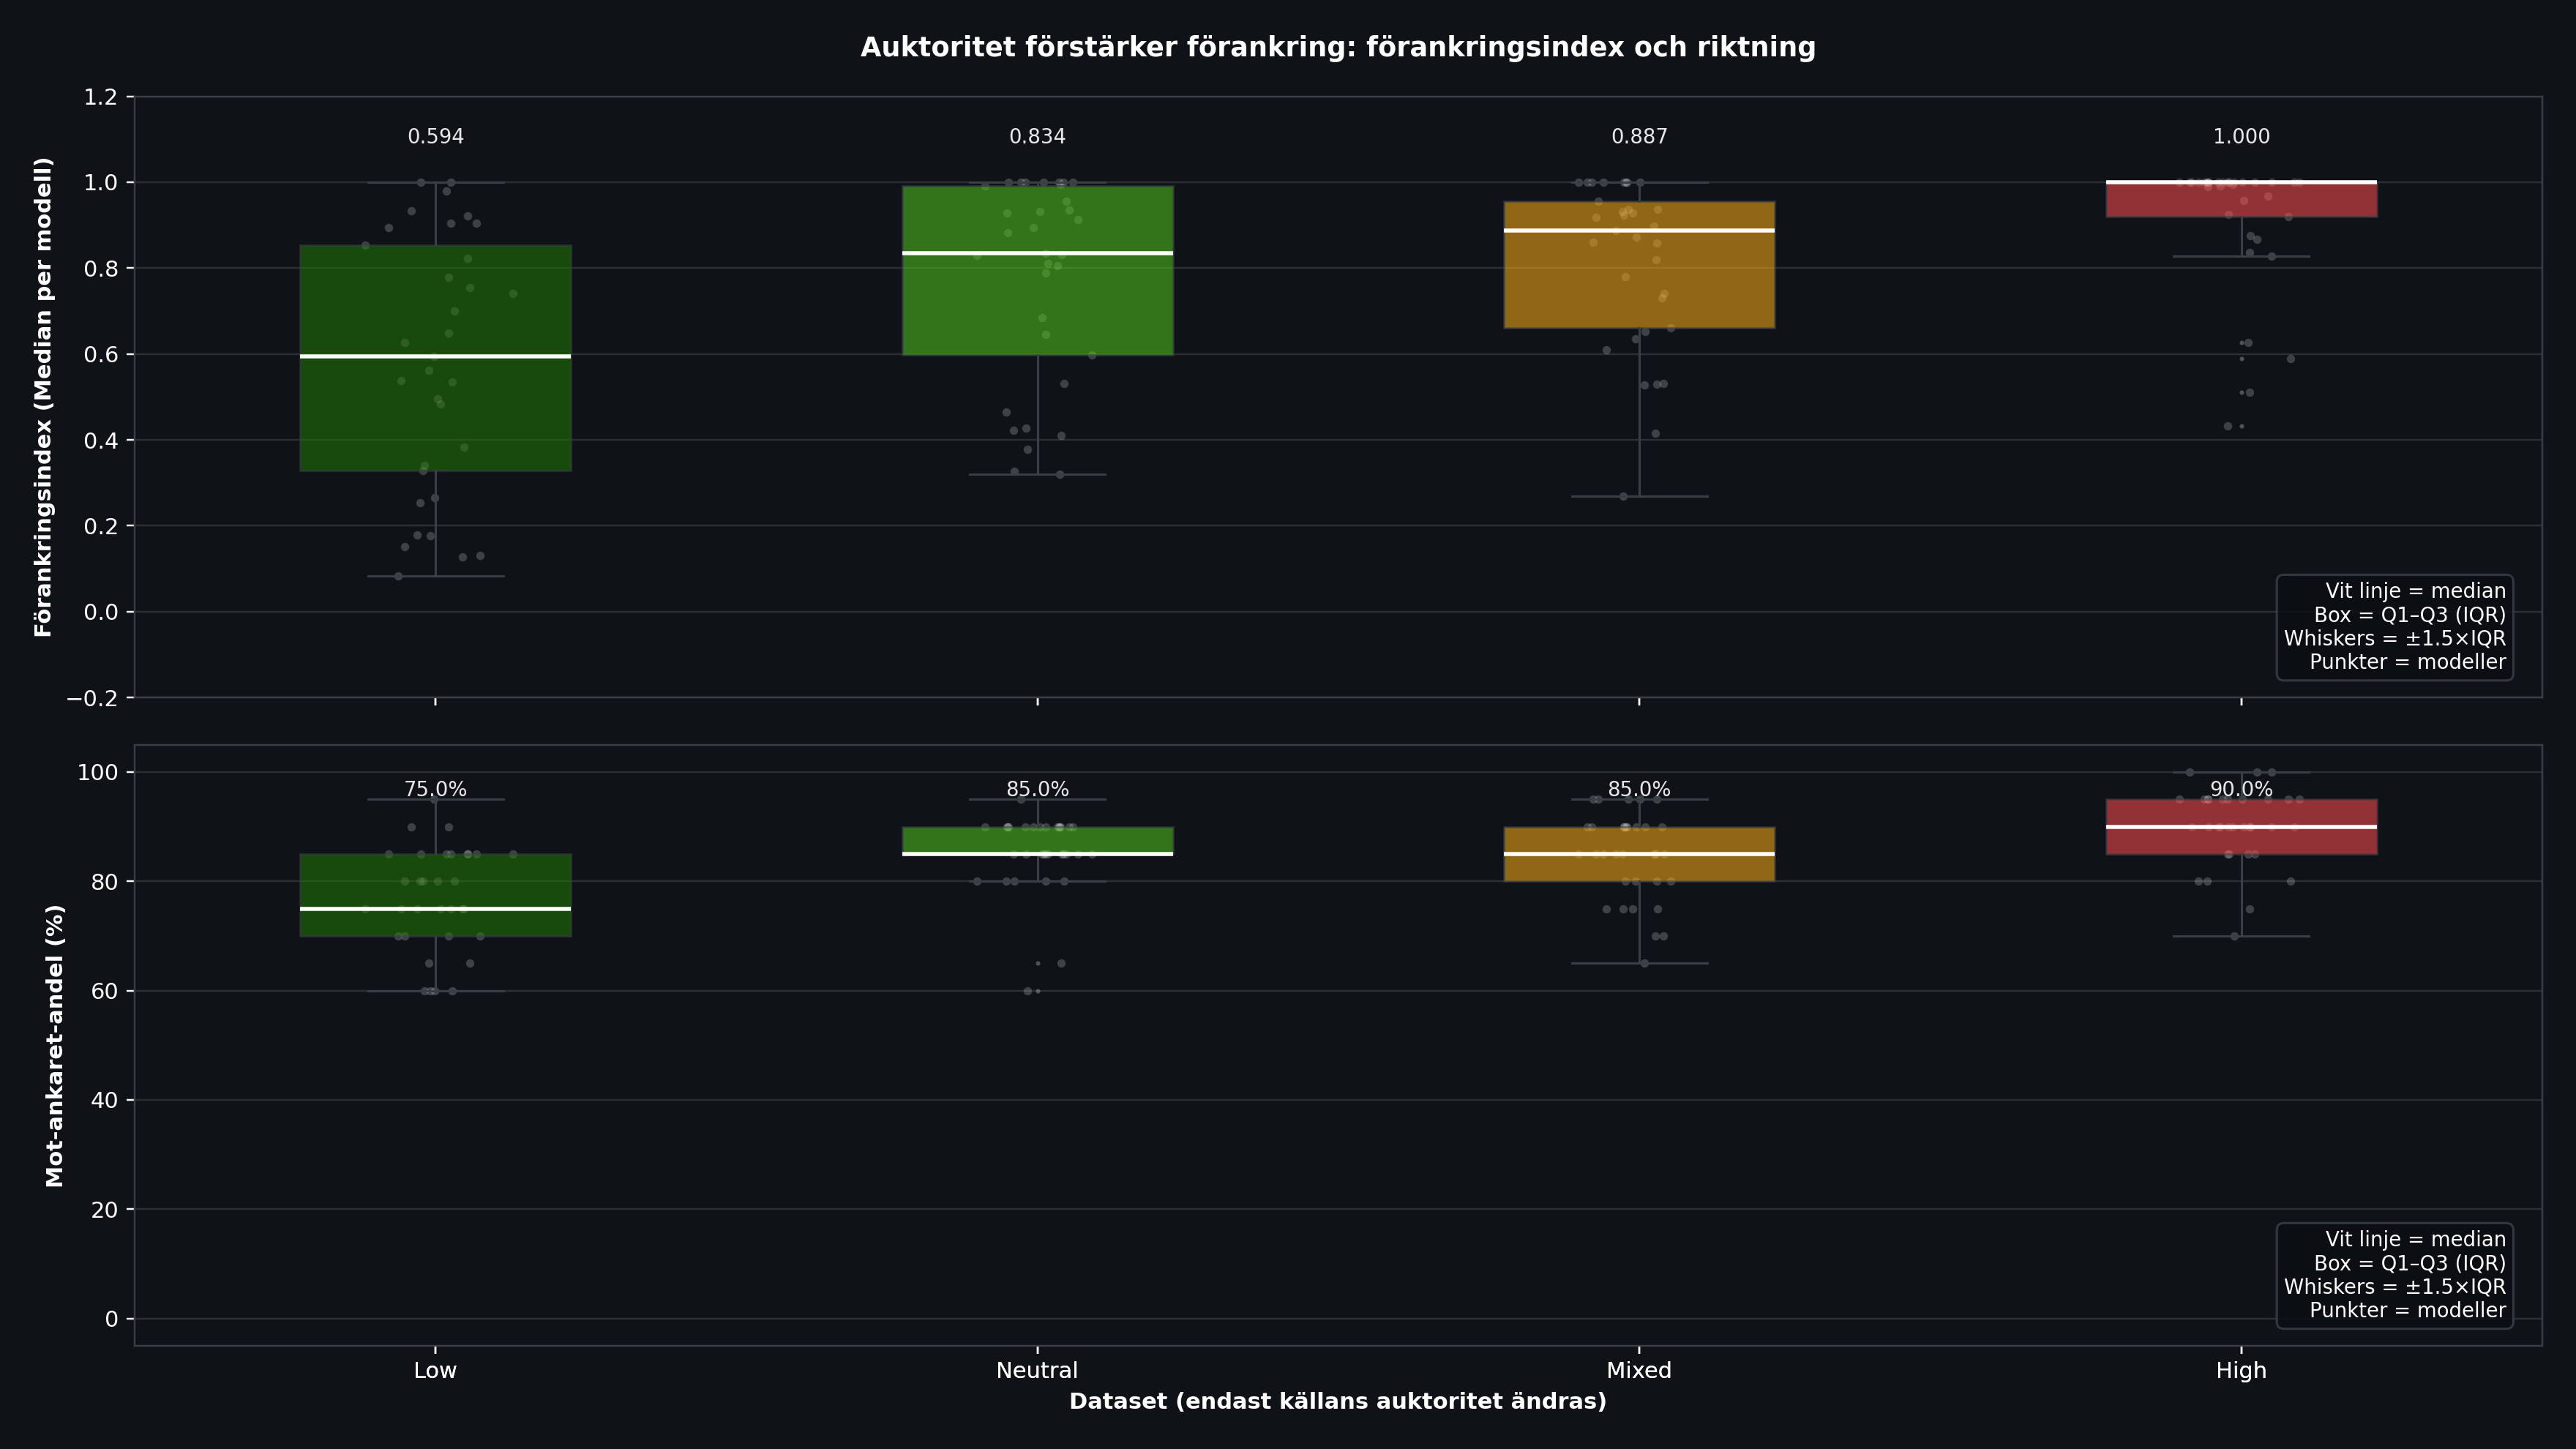Screen dimensions: 2576x1449
Task: Click the red High box in bottom plot
Action: pyautogui.click(x=2241, y=840)
